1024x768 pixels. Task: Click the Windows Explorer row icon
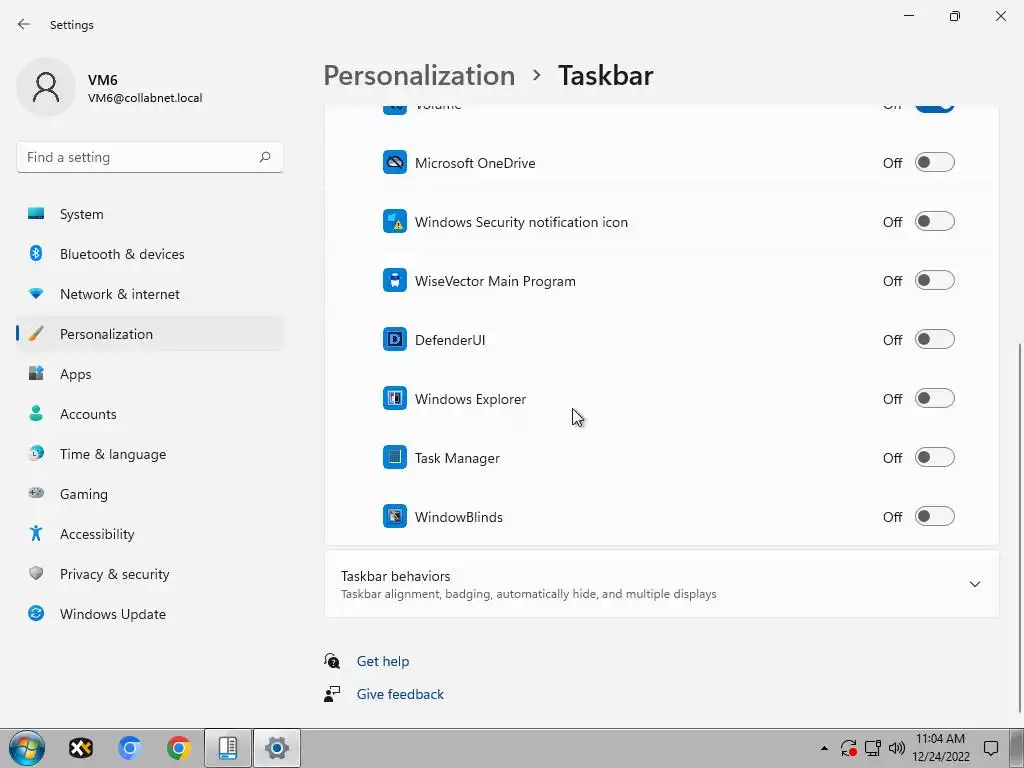click(x=394, y=398)
